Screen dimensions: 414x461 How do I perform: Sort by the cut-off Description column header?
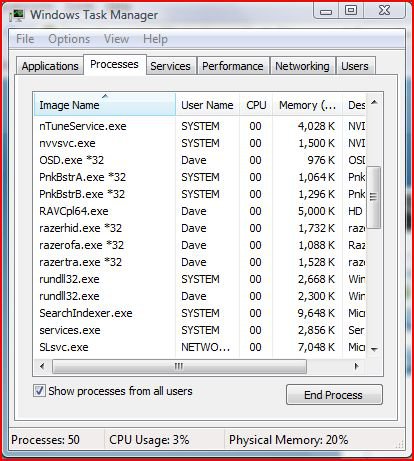[x=354, y=105]
